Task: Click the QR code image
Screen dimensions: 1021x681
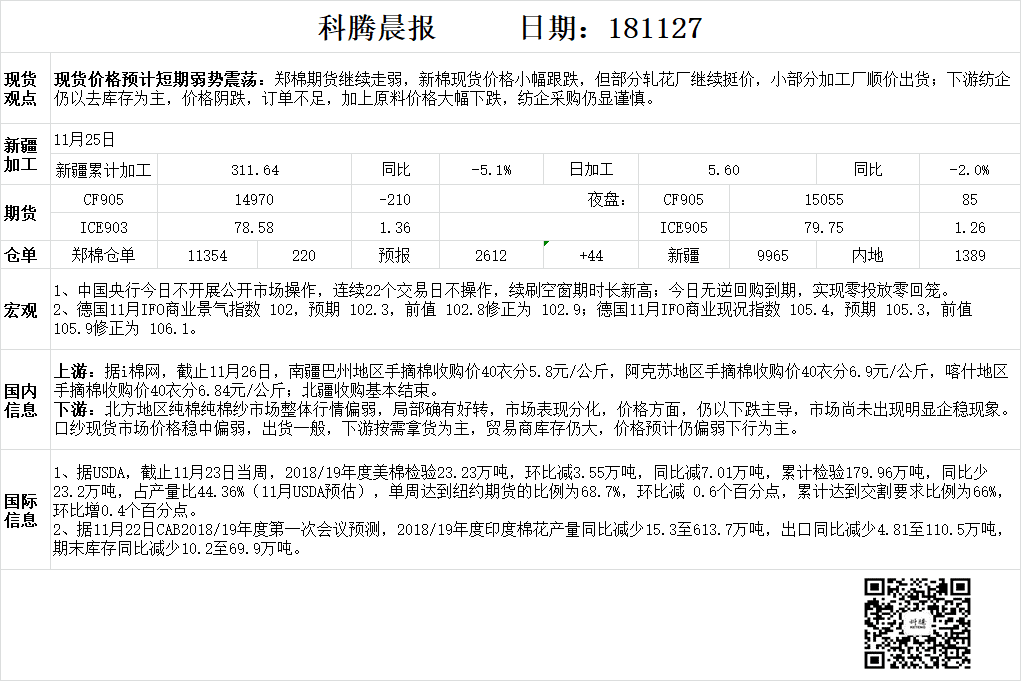Action: 917,622
